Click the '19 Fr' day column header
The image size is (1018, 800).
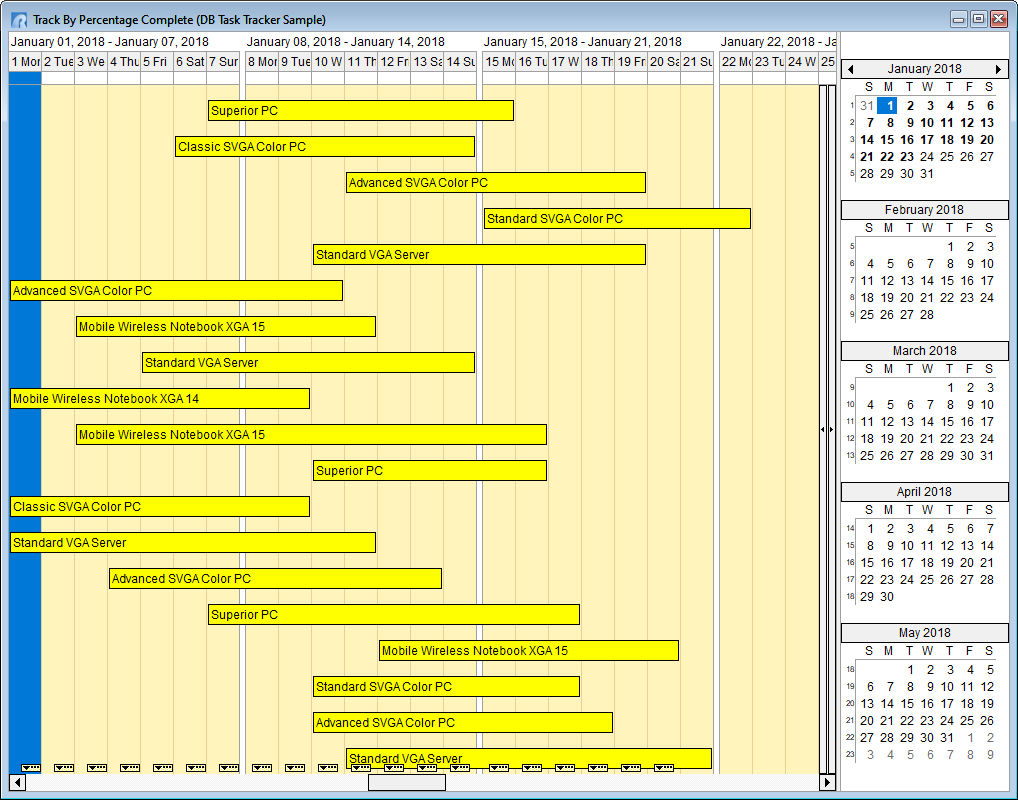(631, 62)
